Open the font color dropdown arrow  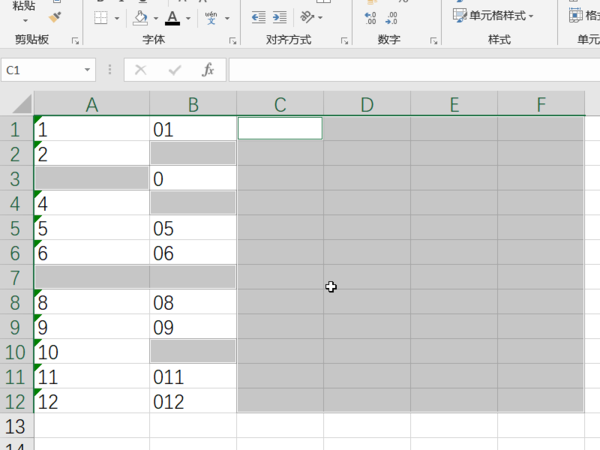188,18
